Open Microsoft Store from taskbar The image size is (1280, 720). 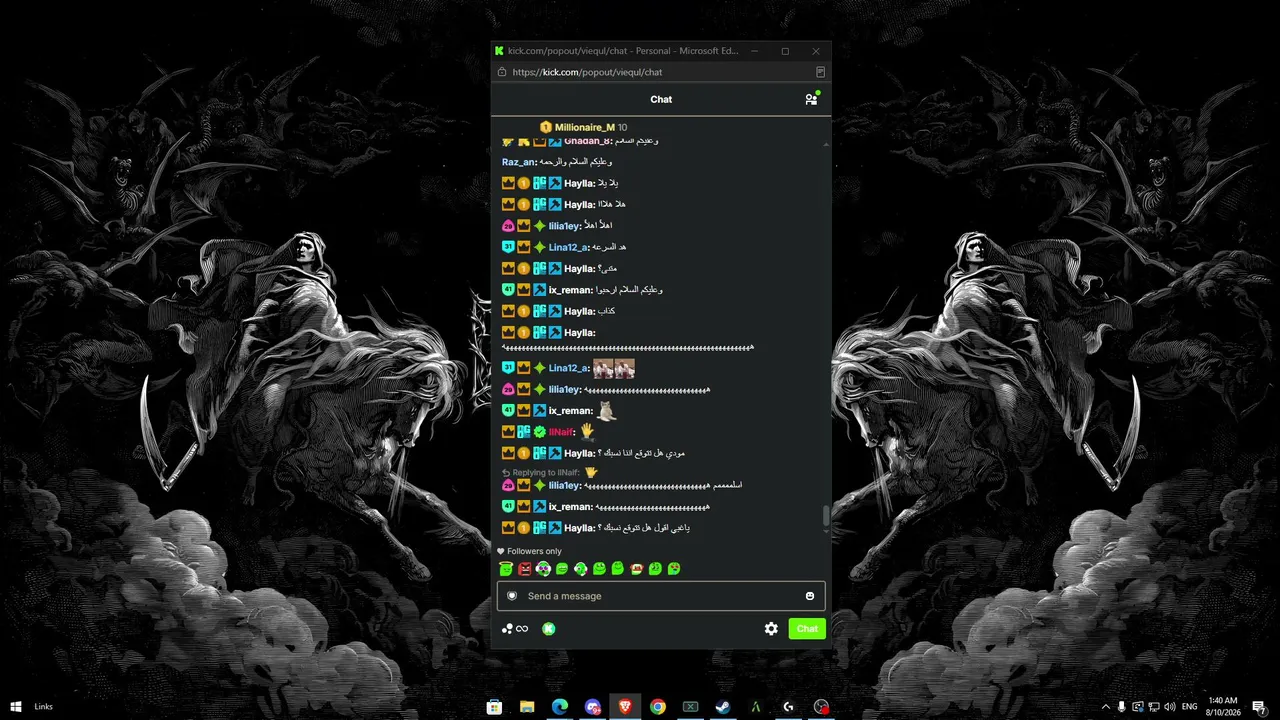pos(494,707)
